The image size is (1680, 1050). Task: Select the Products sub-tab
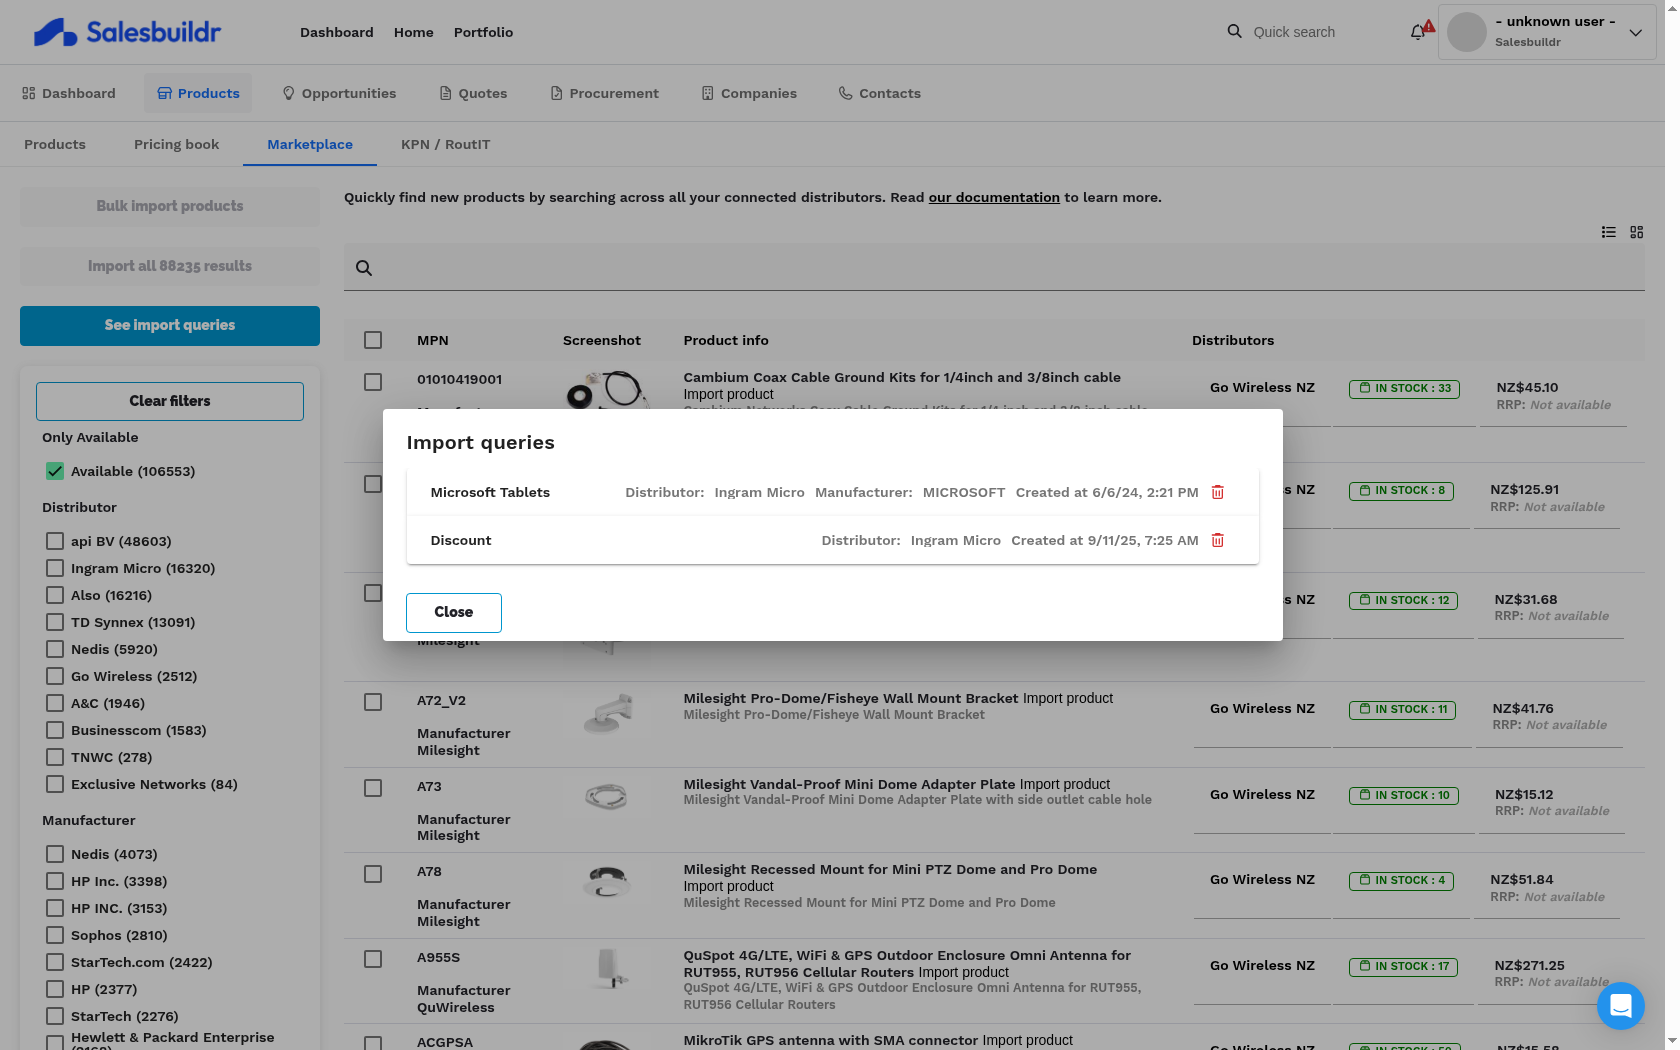coord(55,144)
